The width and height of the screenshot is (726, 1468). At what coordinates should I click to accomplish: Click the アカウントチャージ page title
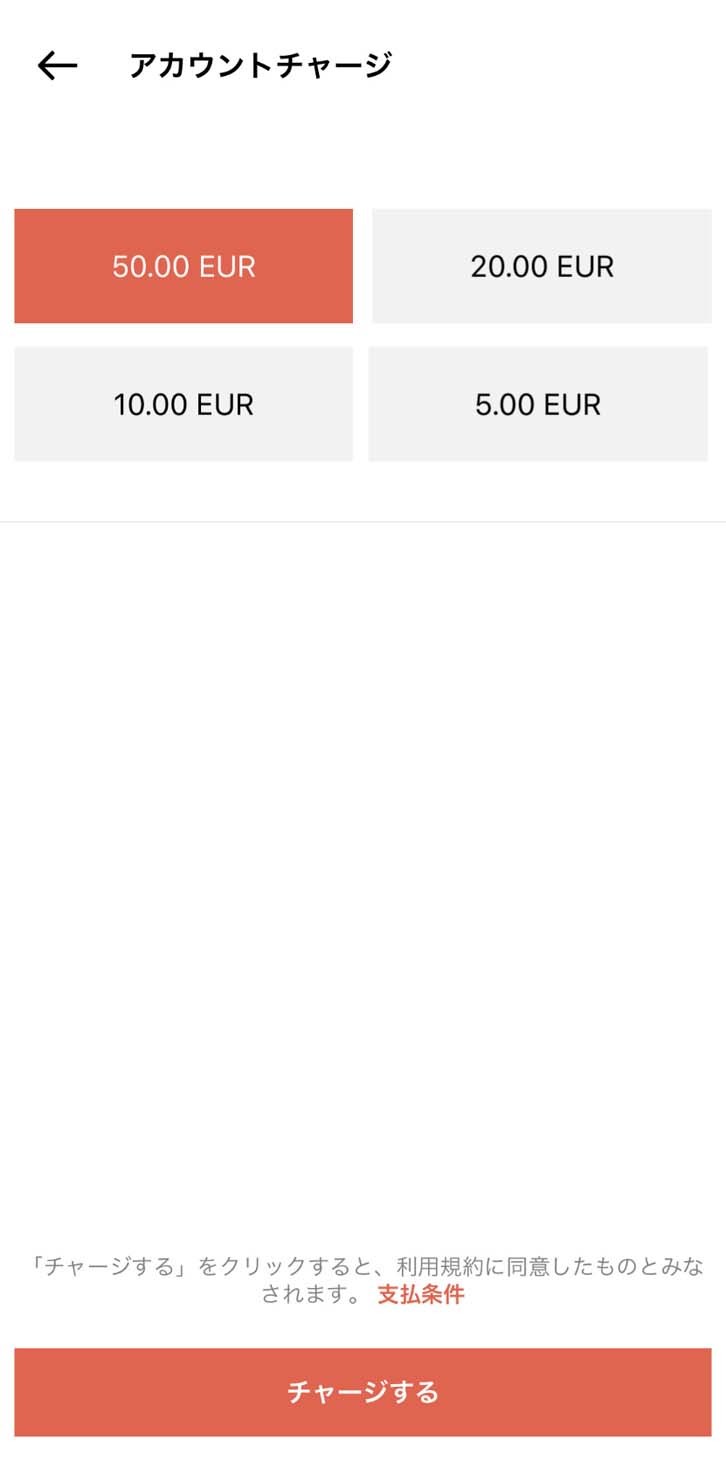[x=260, y=66]
